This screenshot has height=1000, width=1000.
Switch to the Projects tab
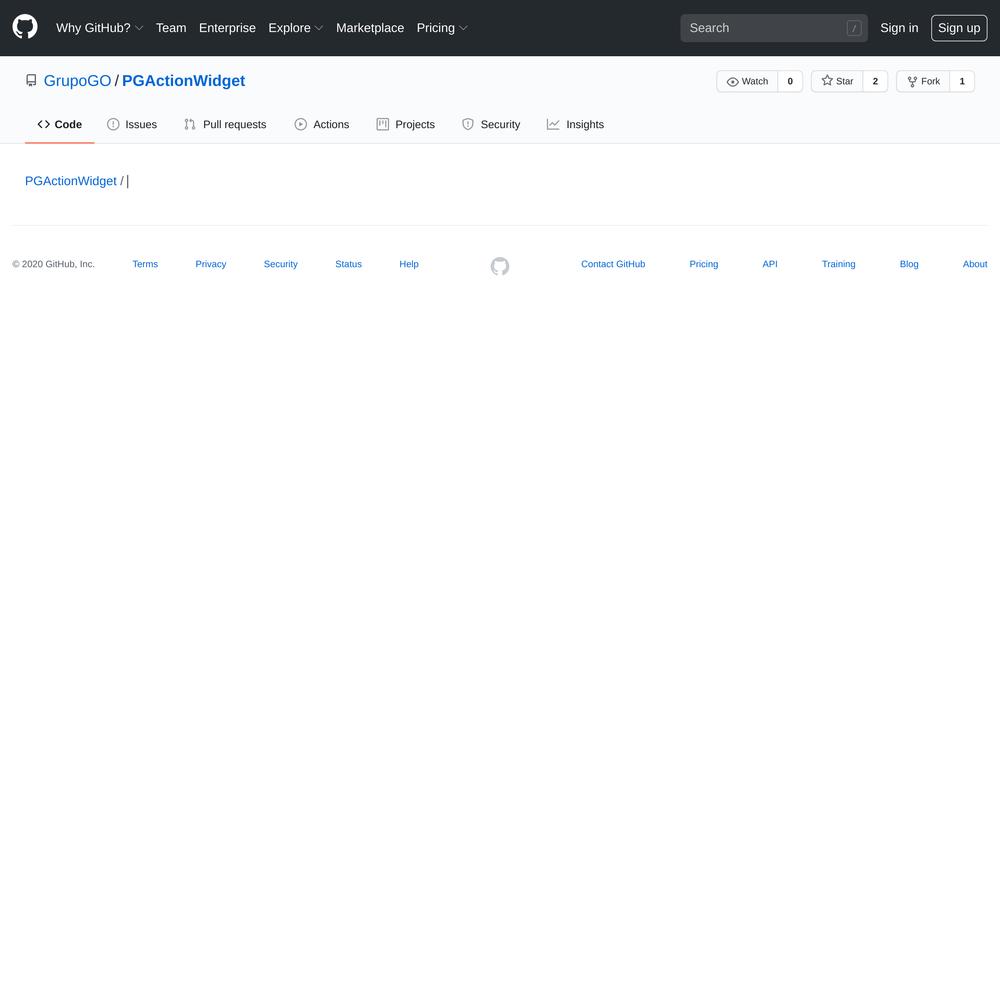(406, 124)
